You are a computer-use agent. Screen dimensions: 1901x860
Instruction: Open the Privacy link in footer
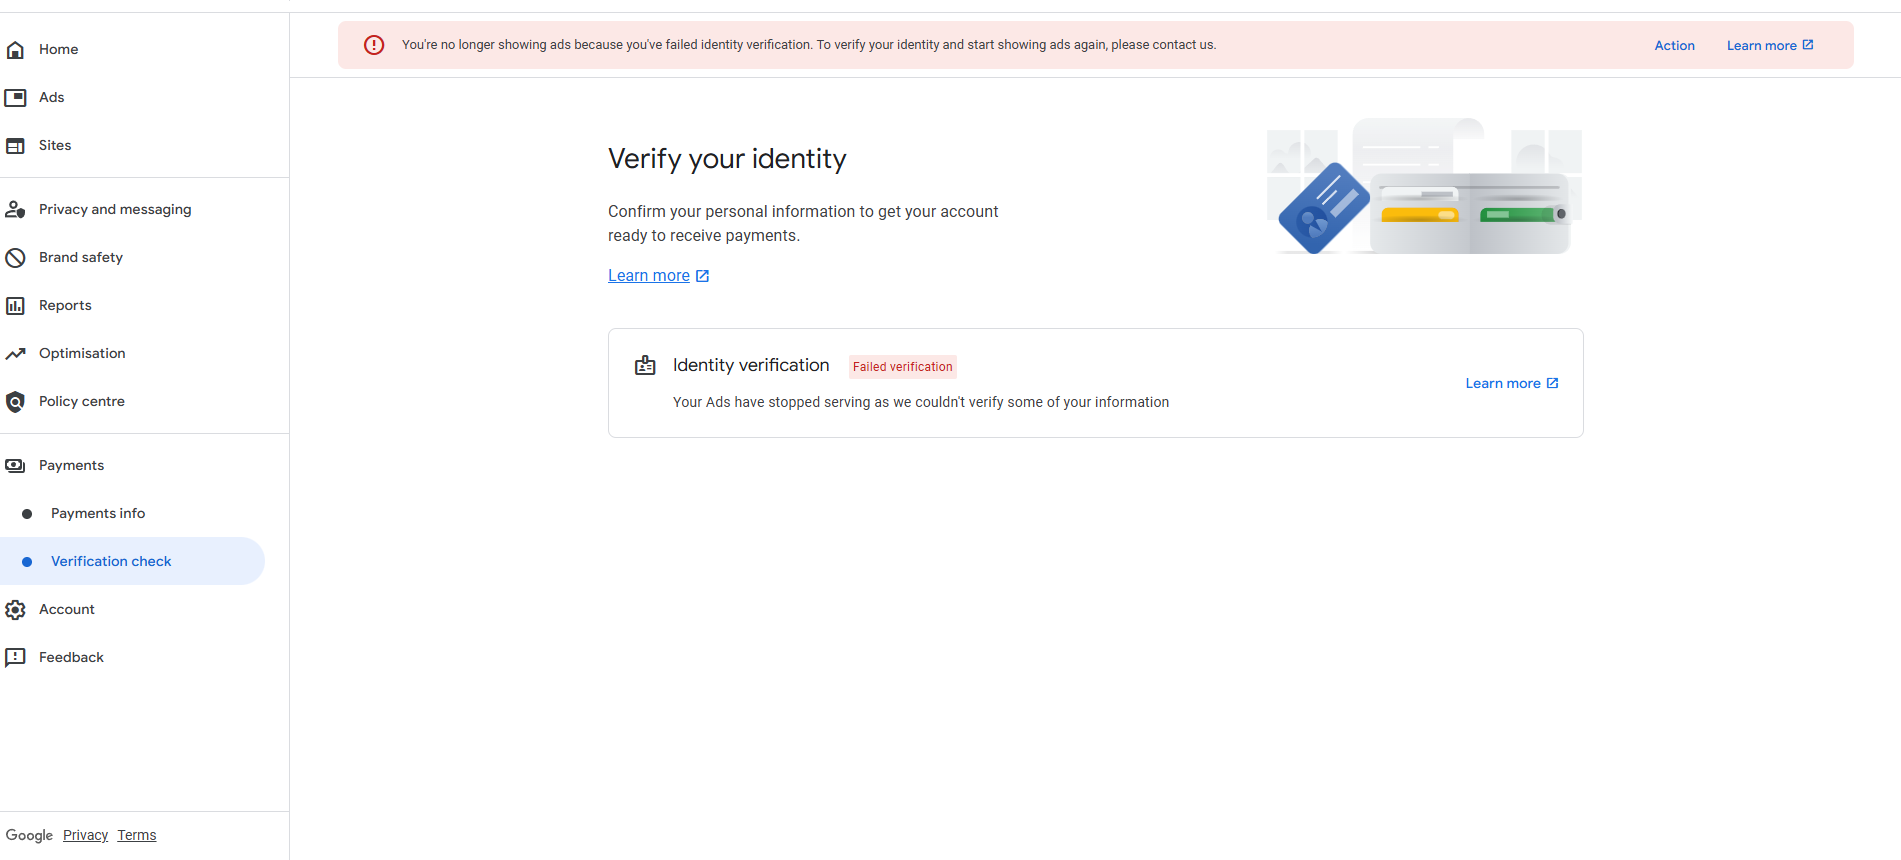85,835
